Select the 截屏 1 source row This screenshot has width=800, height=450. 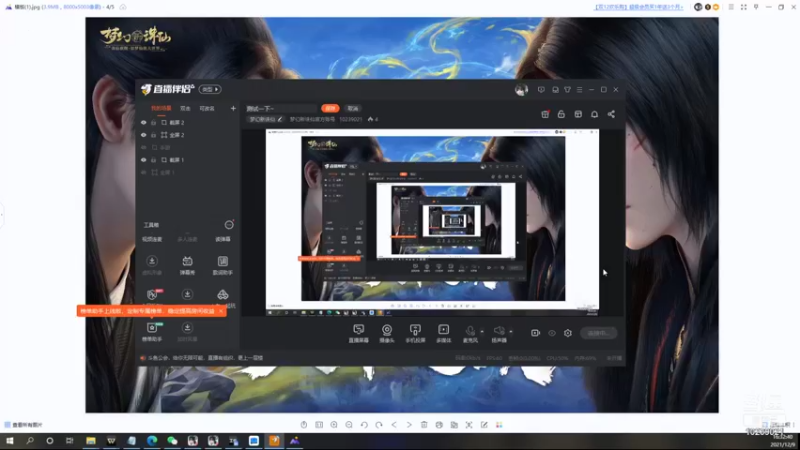pyautogui.click(x=188, y=160)
